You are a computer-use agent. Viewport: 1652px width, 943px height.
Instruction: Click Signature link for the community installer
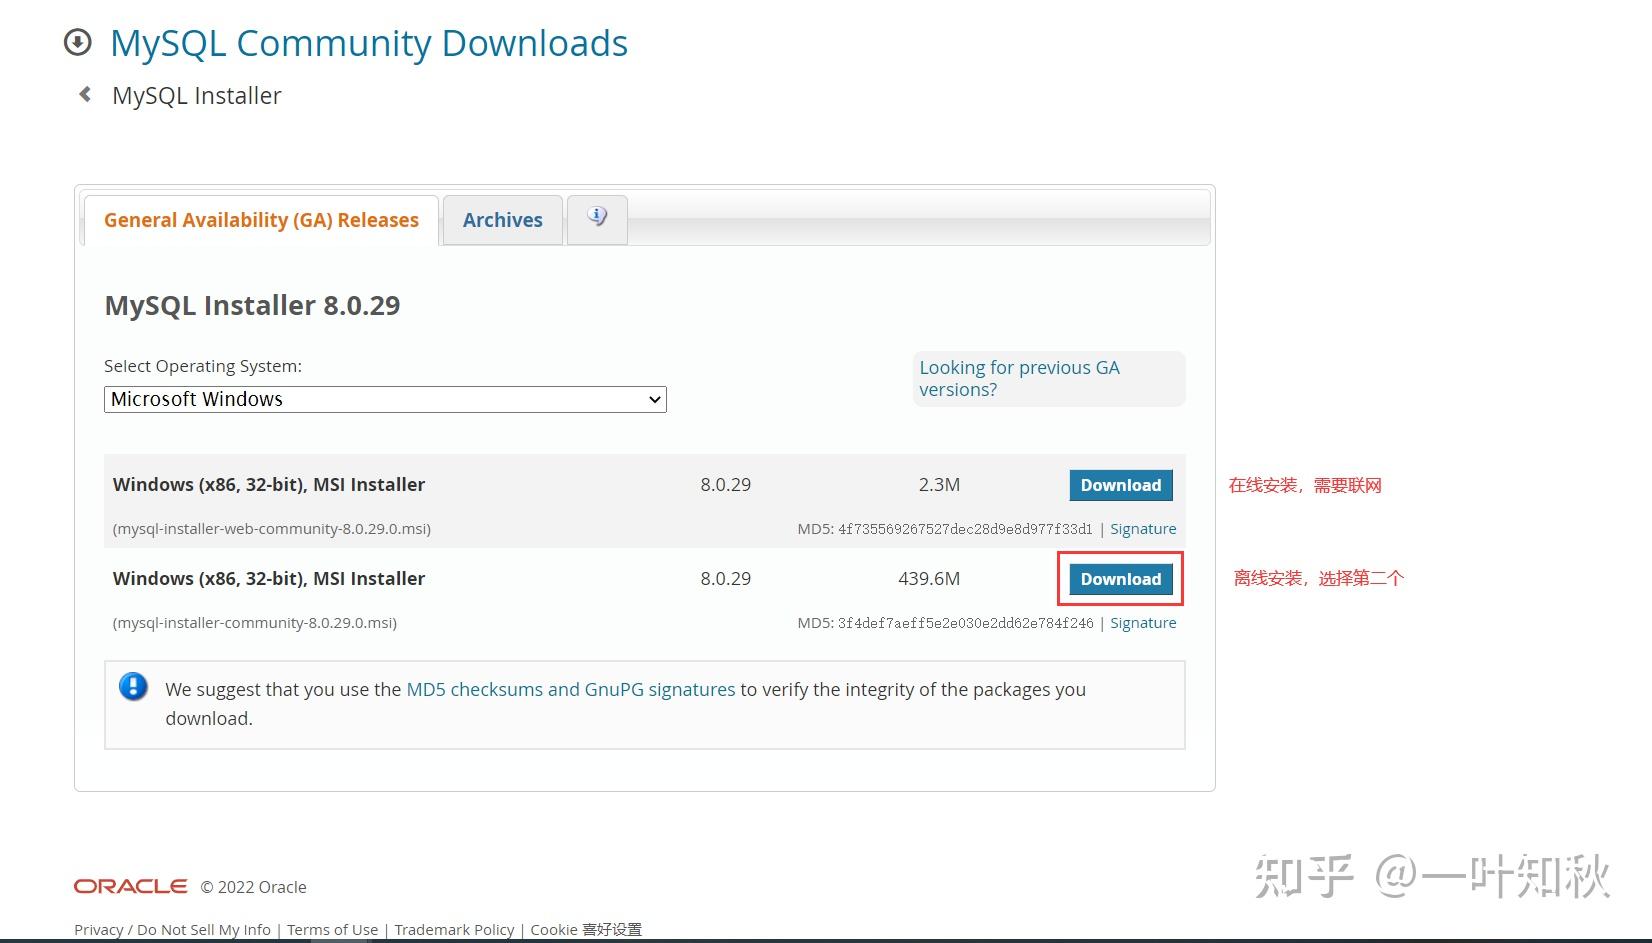tap(1143, 622)
